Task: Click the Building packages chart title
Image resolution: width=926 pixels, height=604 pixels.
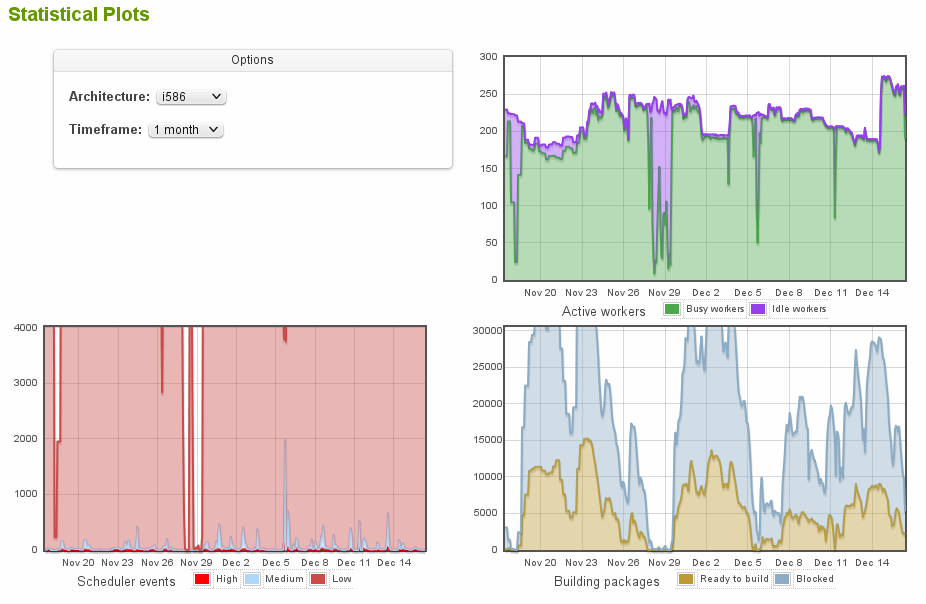Action: (607, 582)
